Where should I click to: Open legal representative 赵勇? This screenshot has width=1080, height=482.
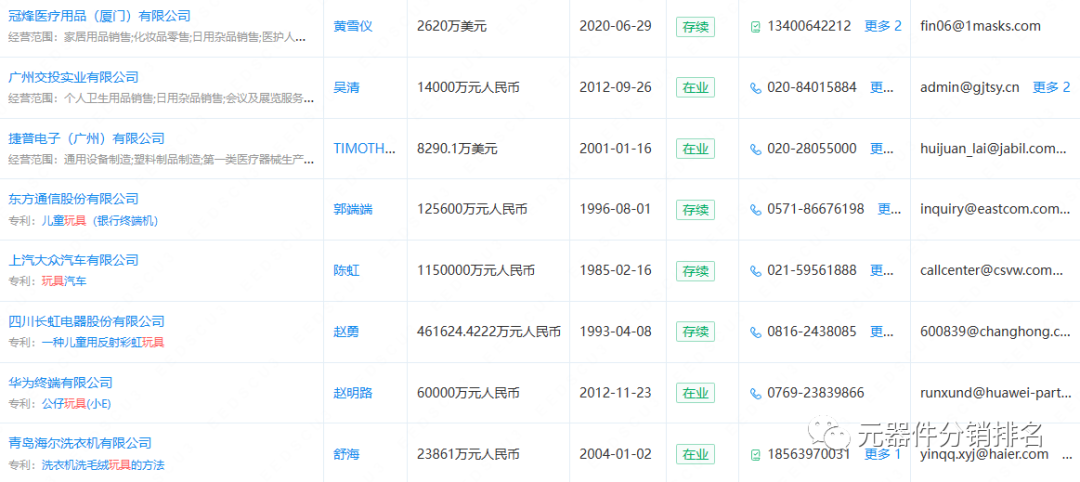346,332
